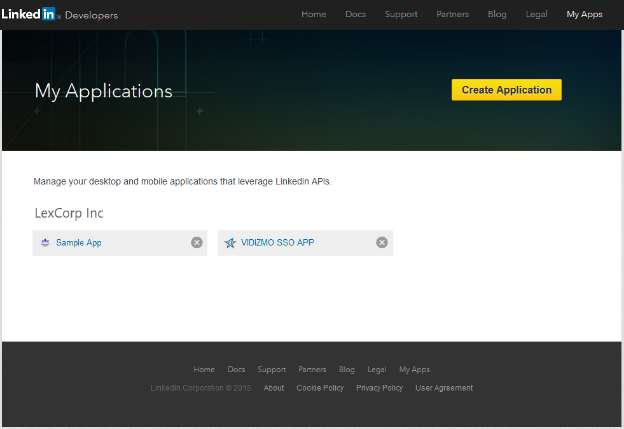Screen dimensions: 624x429
Task: Go to Docs in top navigation
Action: (355, 15)
